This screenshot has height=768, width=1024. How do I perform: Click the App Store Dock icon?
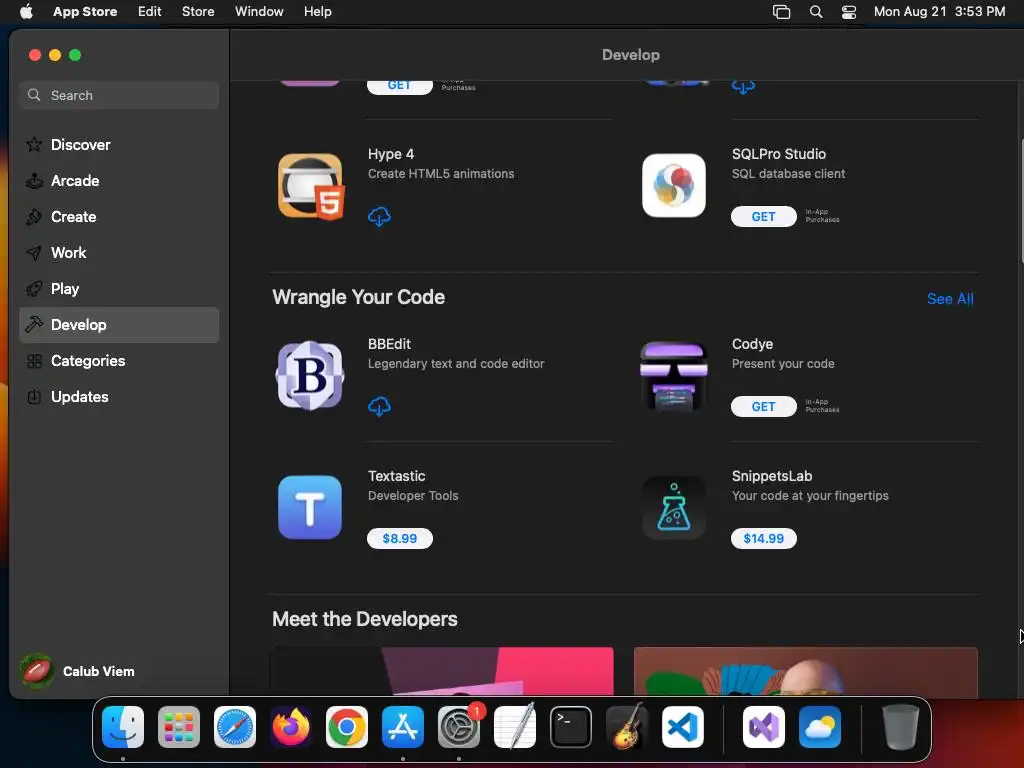coord(403,727)
